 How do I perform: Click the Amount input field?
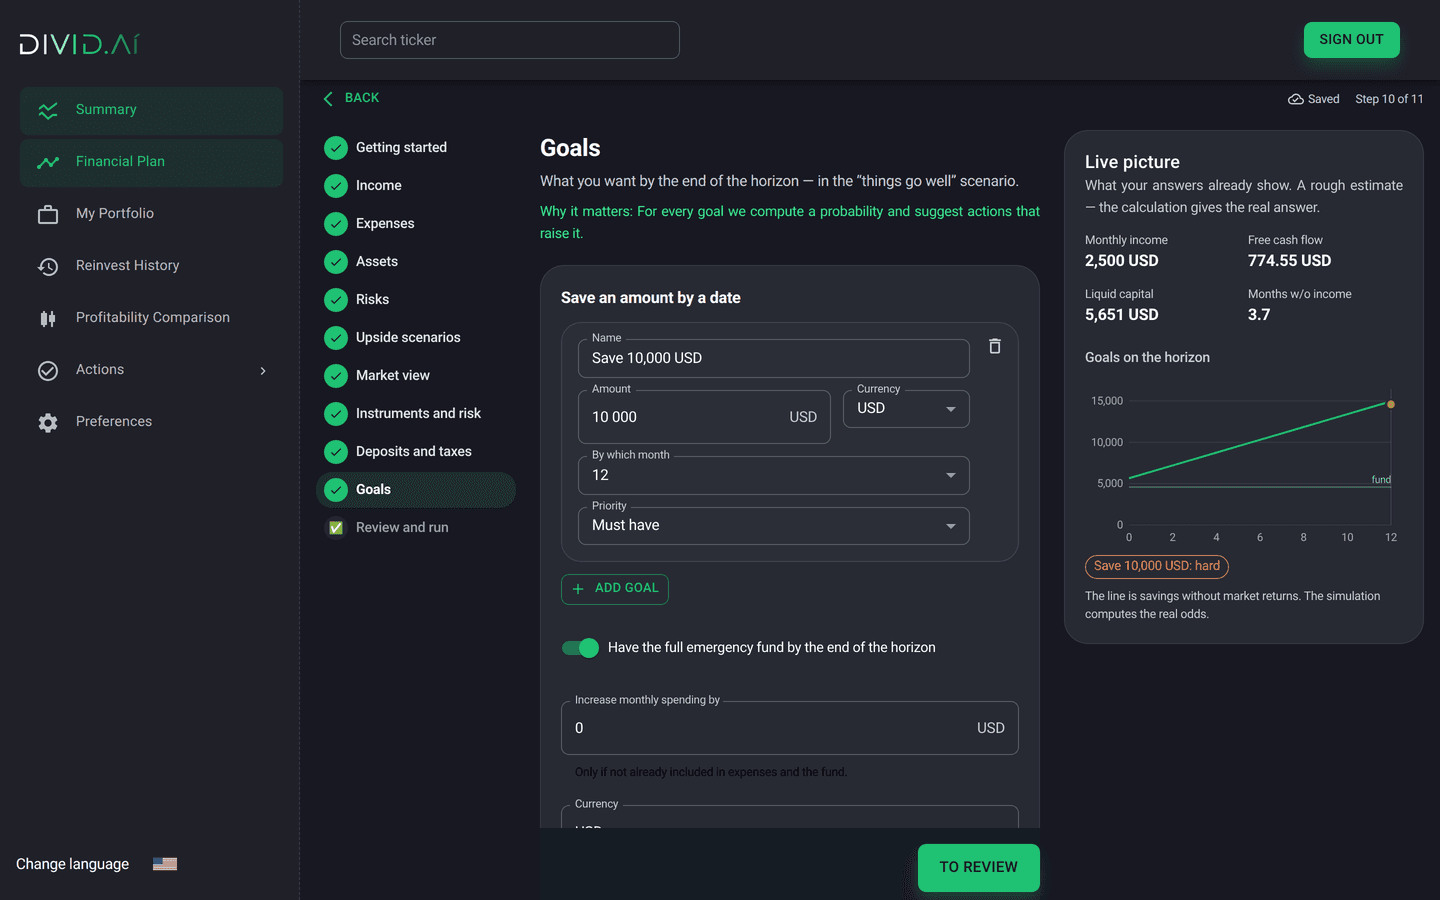704,417
